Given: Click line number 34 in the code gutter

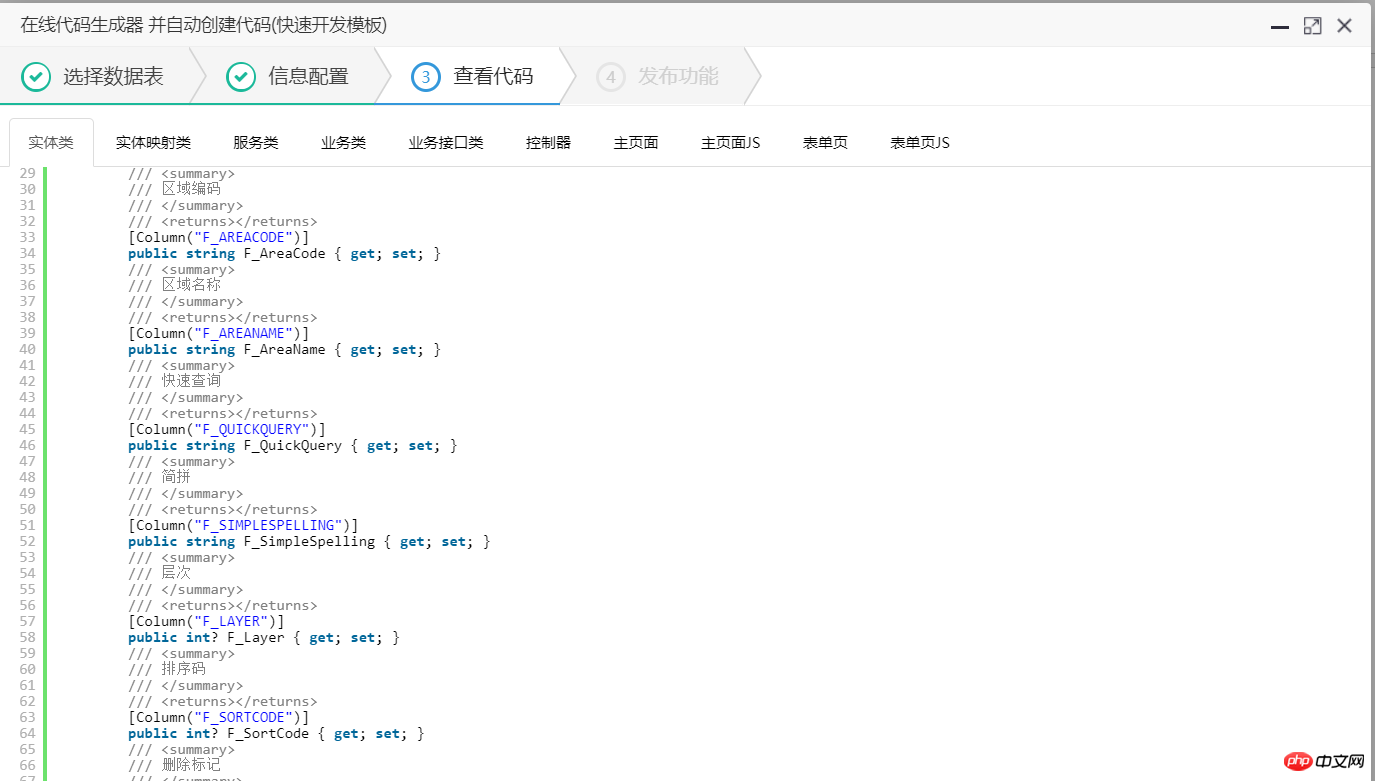Looking at the screenshot, I should [27, 253].
